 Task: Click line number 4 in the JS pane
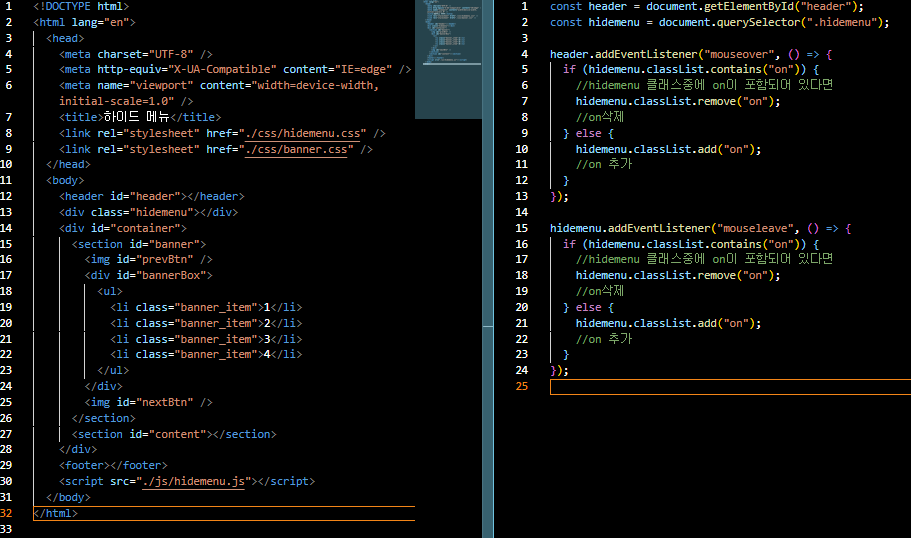[525, 54]
